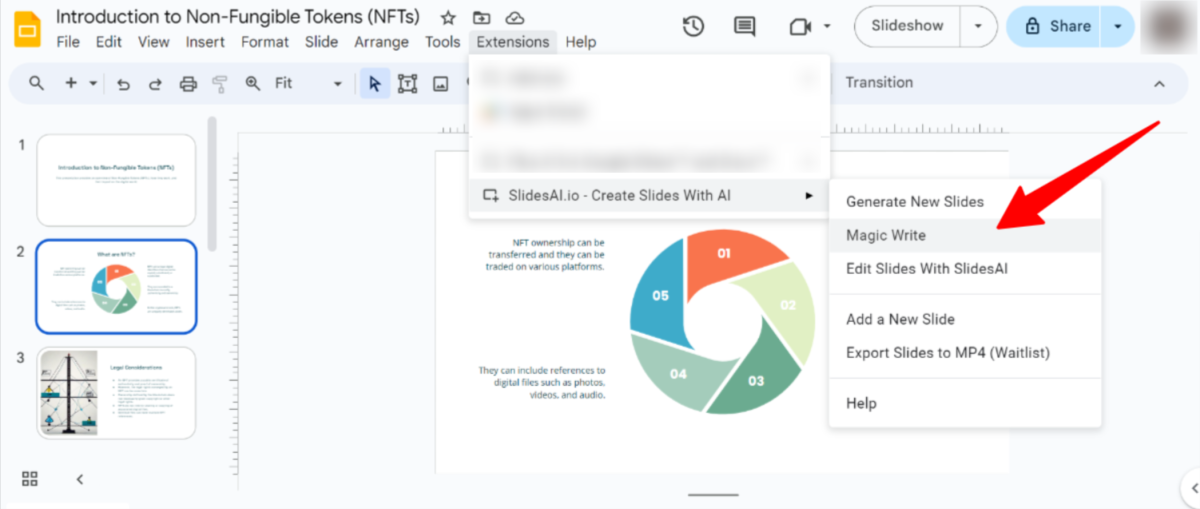The image size is (1200, 509).
Task: Click chart segment 04
Action: [x=676, y=375]
